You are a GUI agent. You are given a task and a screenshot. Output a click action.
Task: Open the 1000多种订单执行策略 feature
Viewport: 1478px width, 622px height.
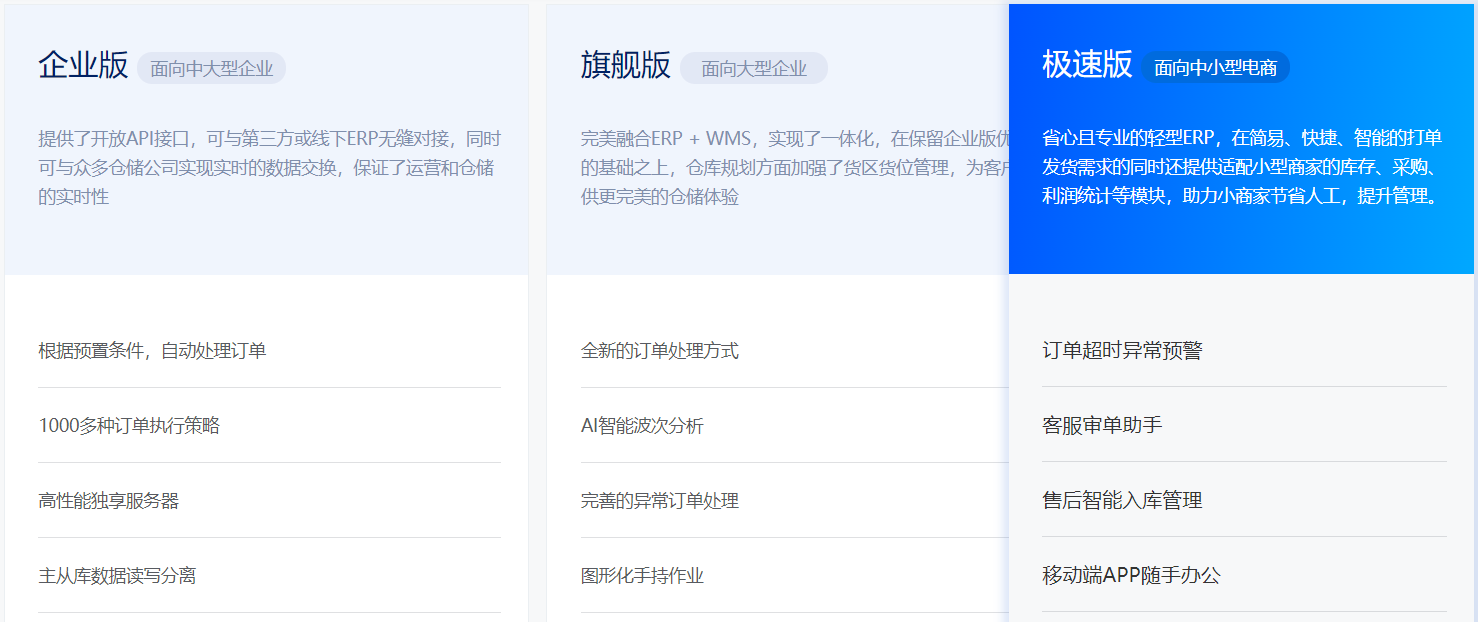click(129, 426)
